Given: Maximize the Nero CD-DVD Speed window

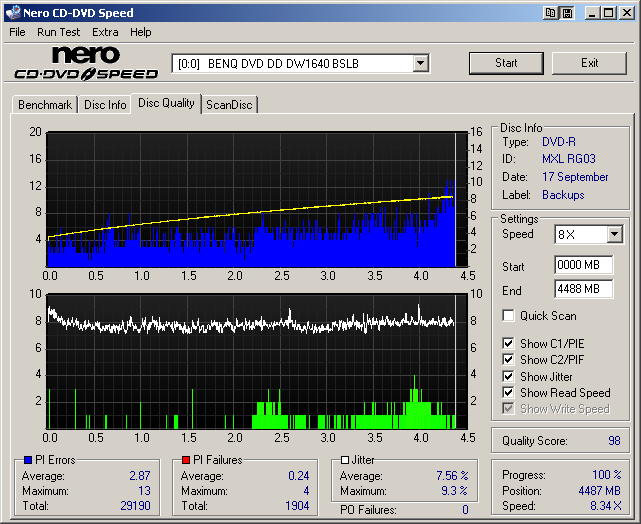Looking at the screenshot, I should click(608, 13).
